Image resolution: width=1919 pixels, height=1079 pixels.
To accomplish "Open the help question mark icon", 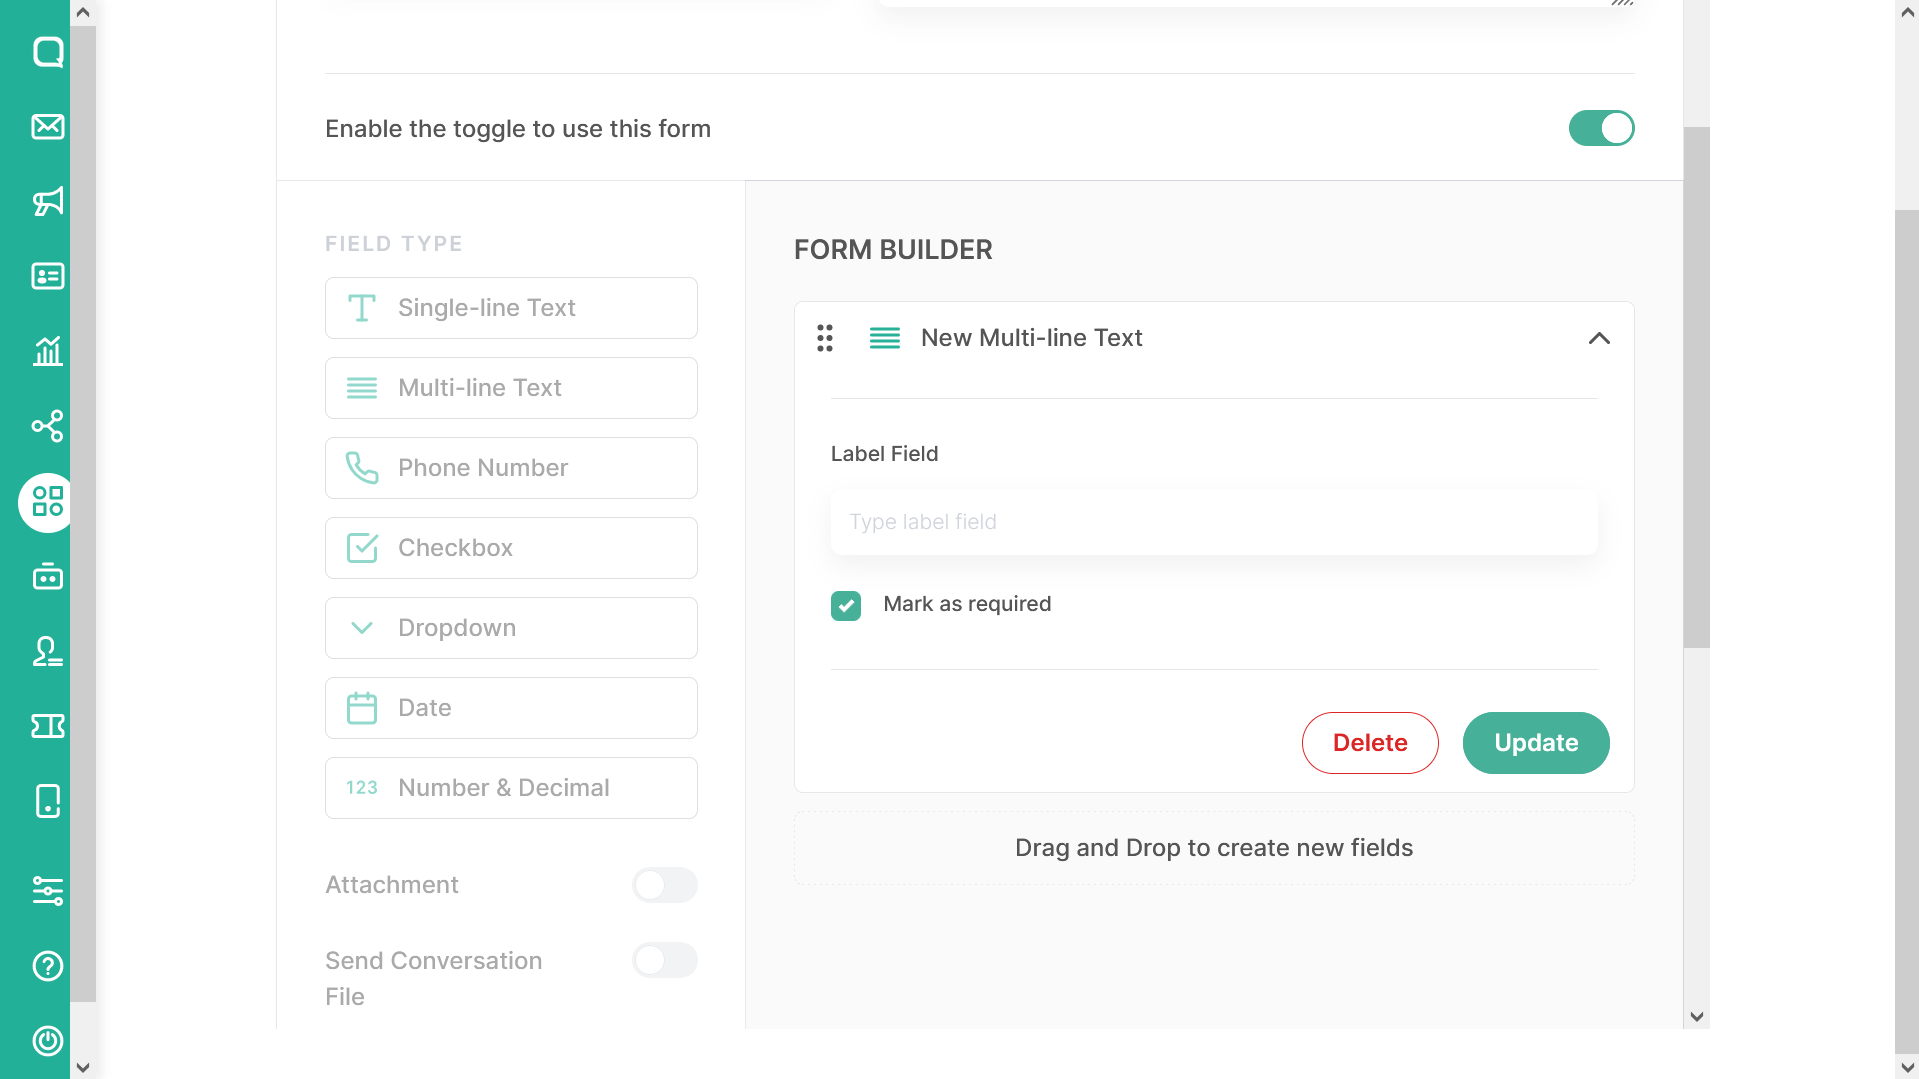I will click(47, 966).
